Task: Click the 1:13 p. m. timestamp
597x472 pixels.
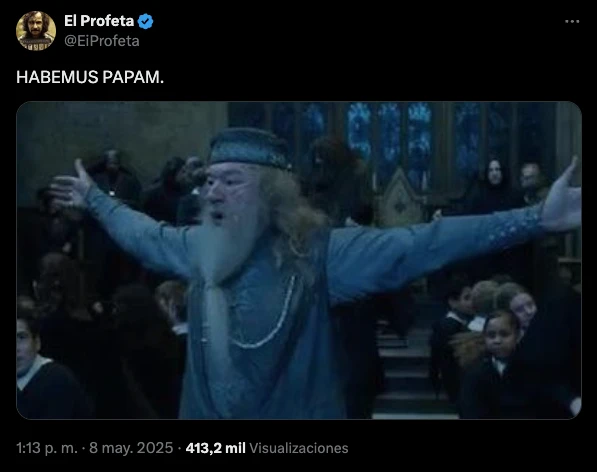Action: (46, 448)
